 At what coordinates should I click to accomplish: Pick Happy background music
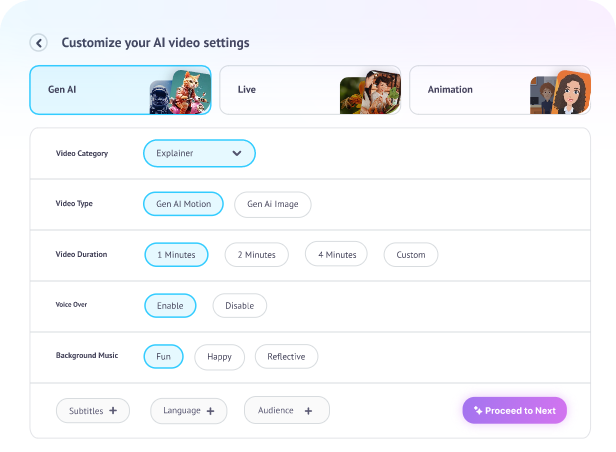click(x=219, y=357)
